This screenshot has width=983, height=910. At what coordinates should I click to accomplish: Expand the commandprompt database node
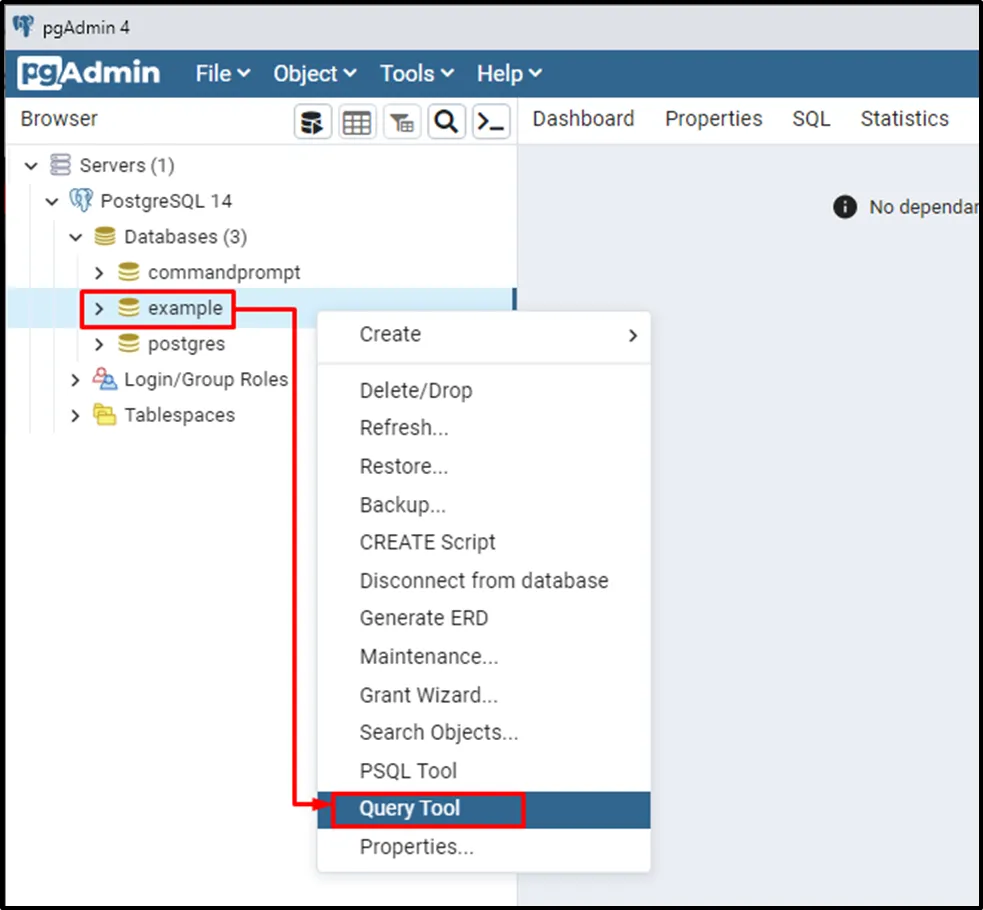click(x=98, y=273)
